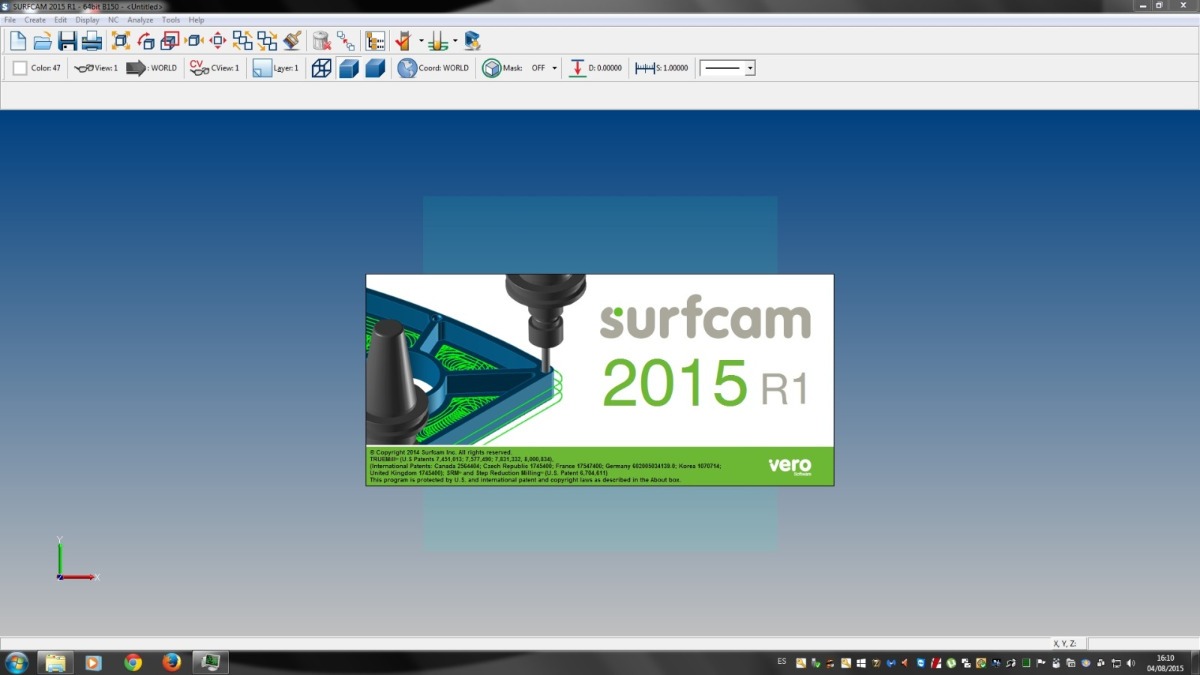Open color picker showing Color: 47
The width and height of the screenshot is (1200, 675).
pyautogui.click(x=37, y=68)
